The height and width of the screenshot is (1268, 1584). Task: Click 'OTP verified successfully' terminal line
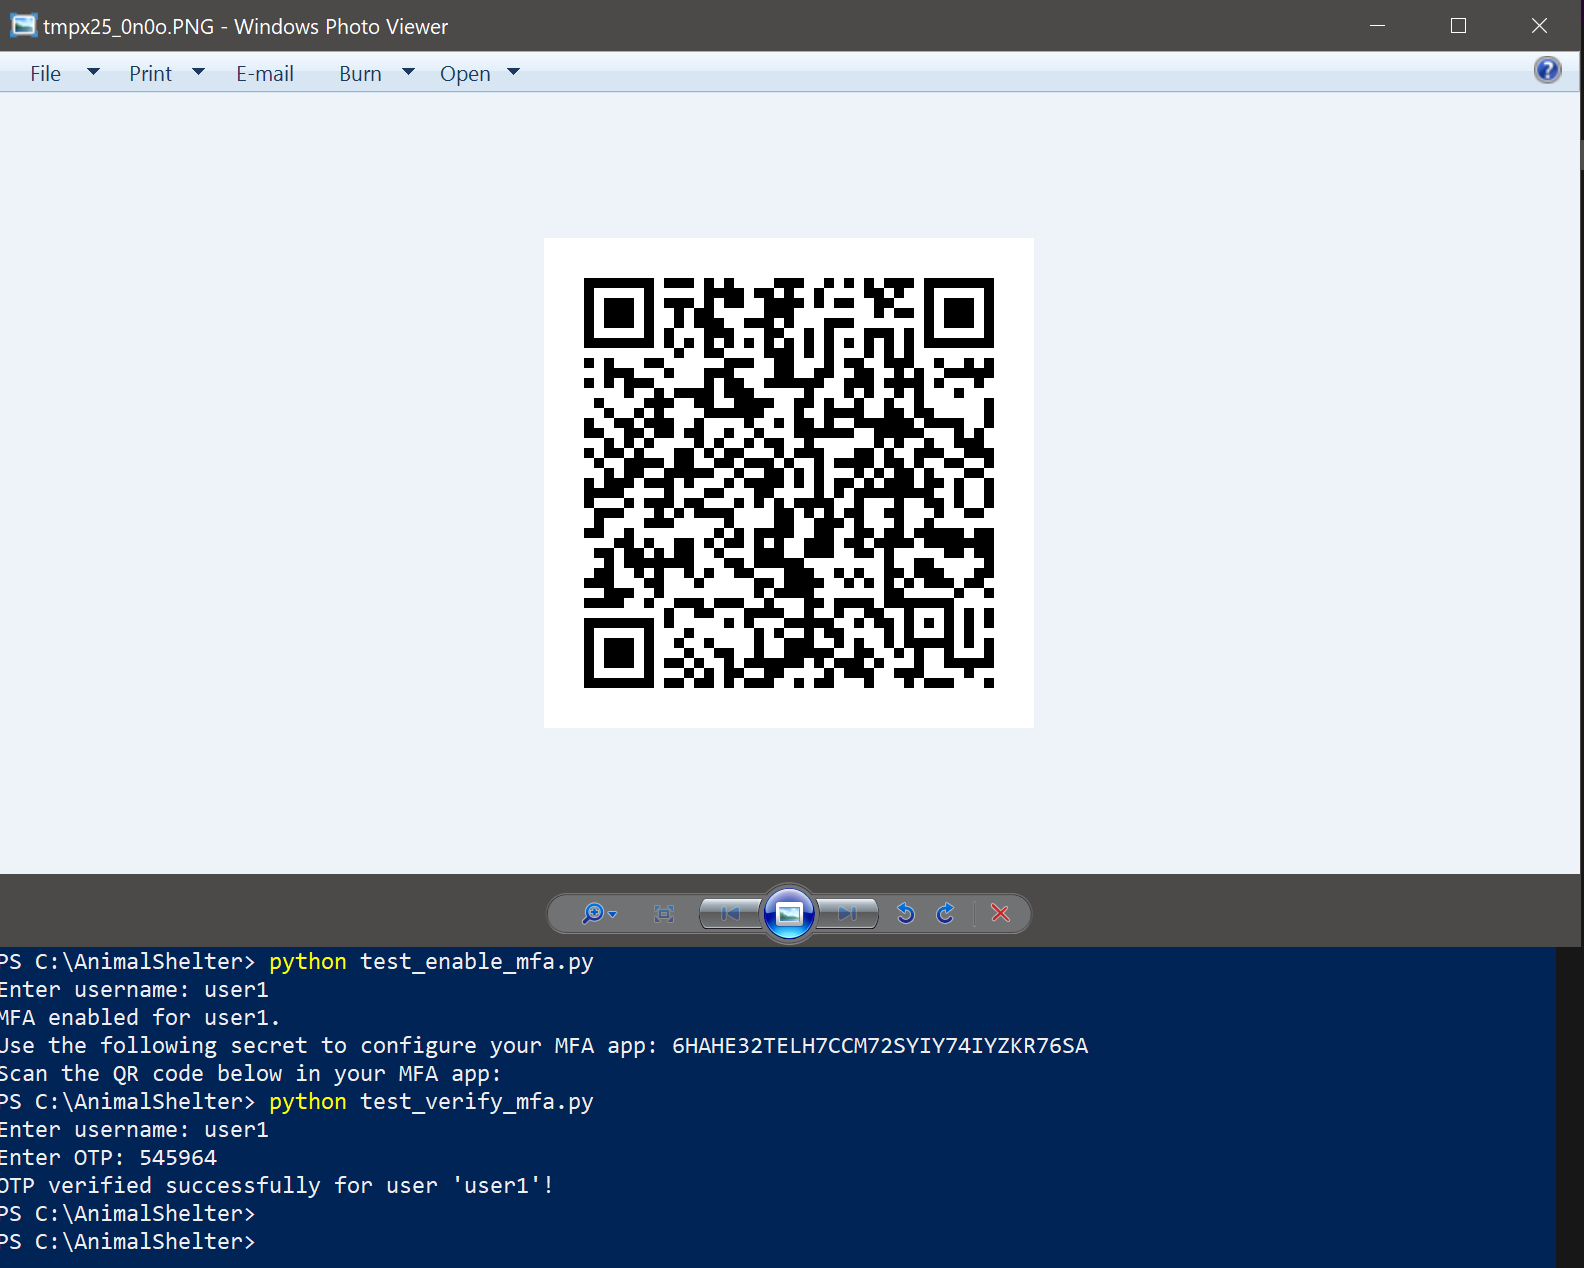(x=277, y=1186)
